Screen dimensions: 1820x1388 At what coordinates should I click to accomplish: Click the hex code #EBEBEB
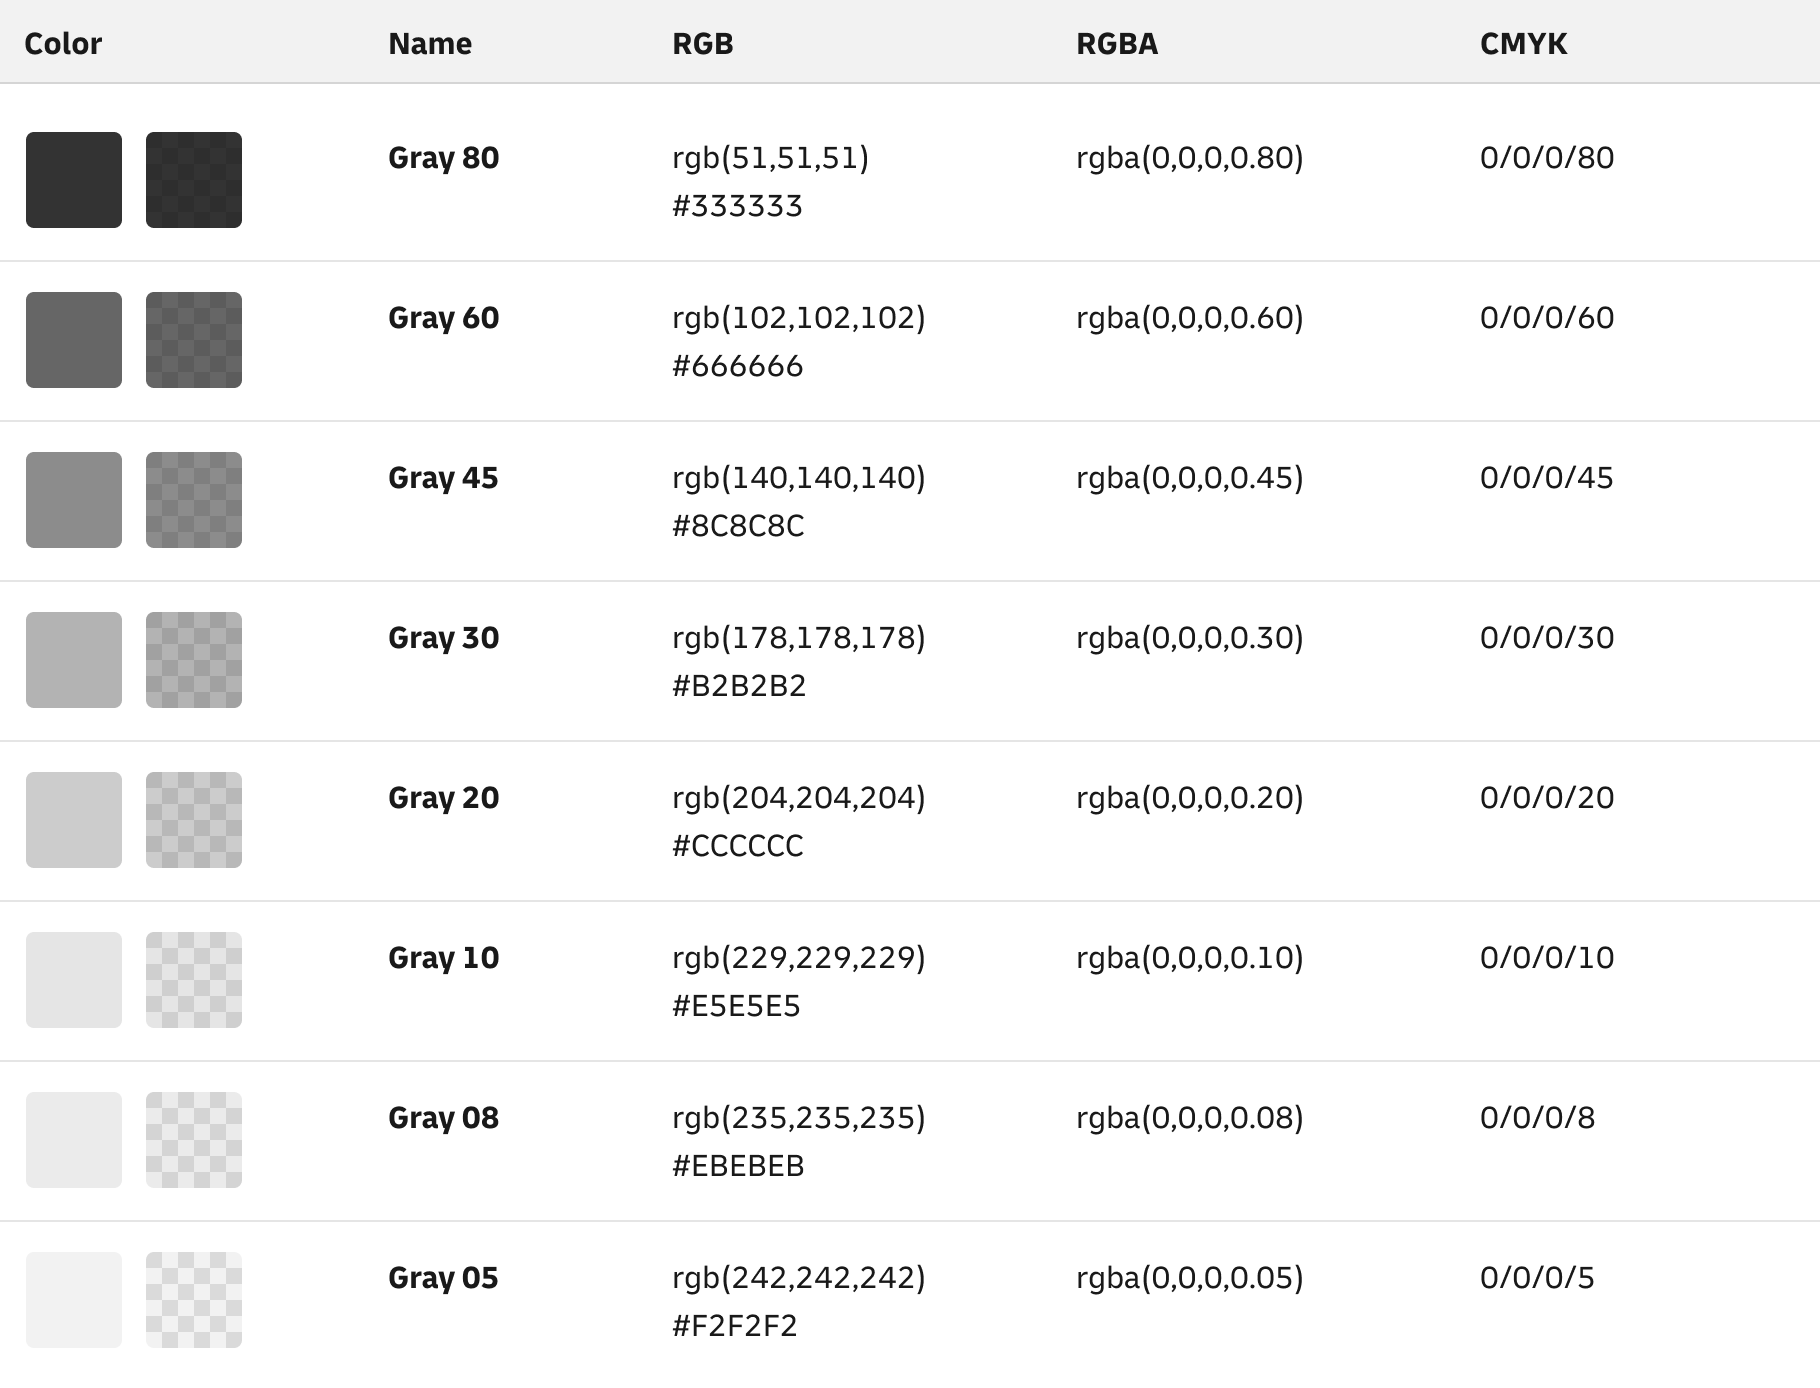tap(738, 1166)
